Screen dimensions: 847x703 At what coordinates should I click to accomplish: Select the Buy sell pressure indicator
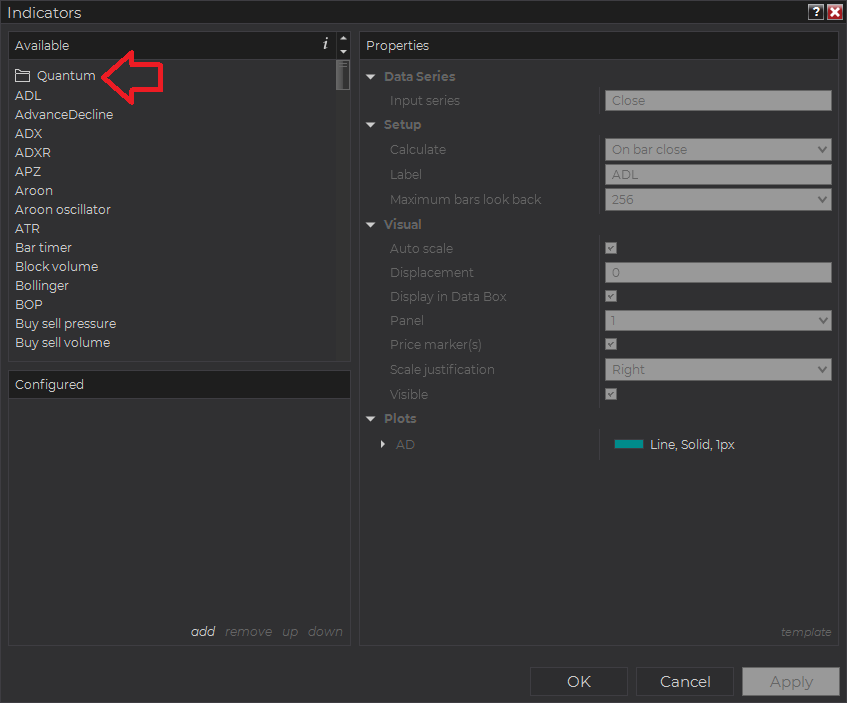tap(65, 324)
